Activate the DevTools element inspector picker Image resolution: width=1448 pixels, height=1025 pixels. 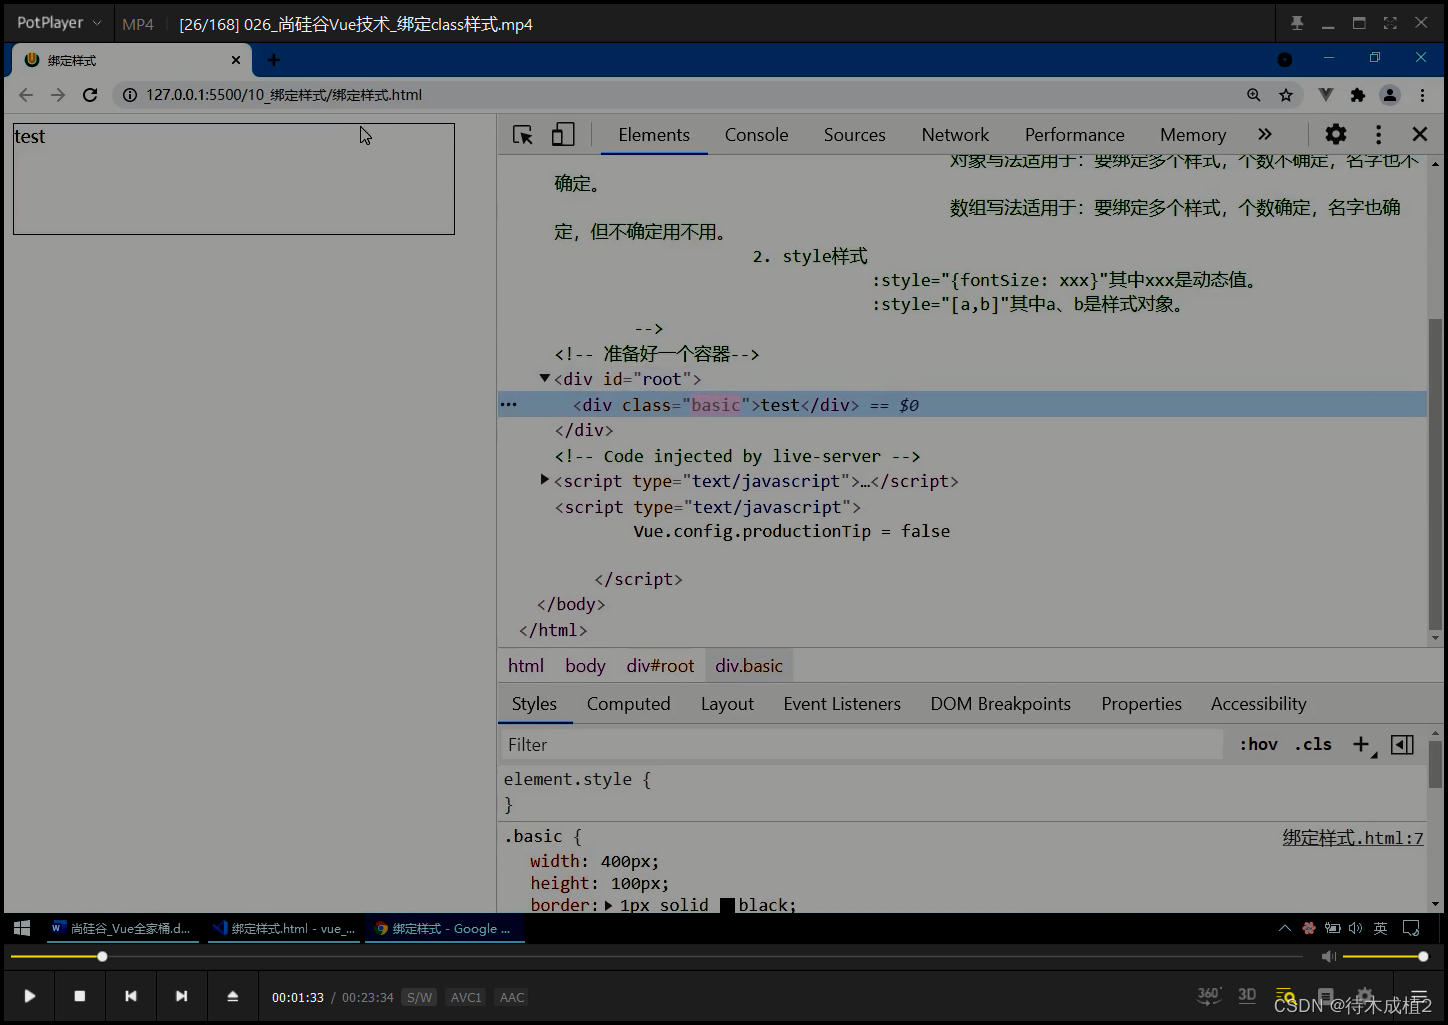[x=523, y=135]
